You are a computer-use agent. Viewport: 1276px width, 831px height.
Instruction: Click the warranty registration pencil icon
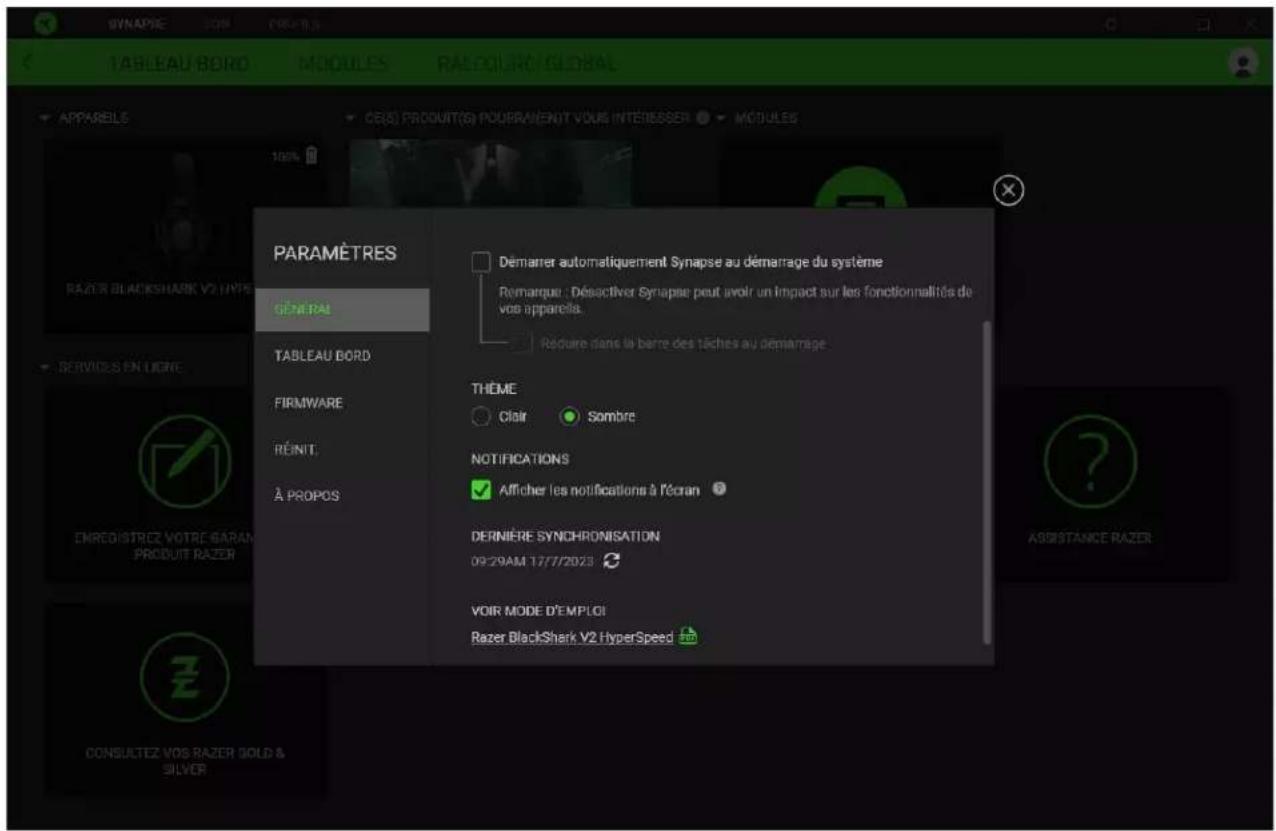(185, 460)
